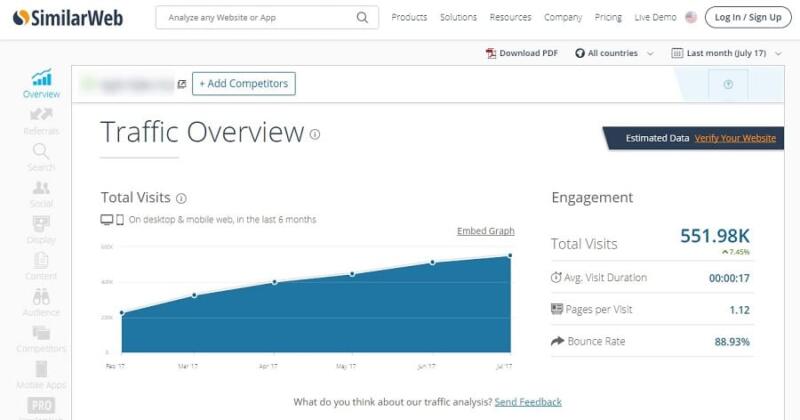Go to Search section in sidebar
This screenshot has height=420, width=800.
41,153
